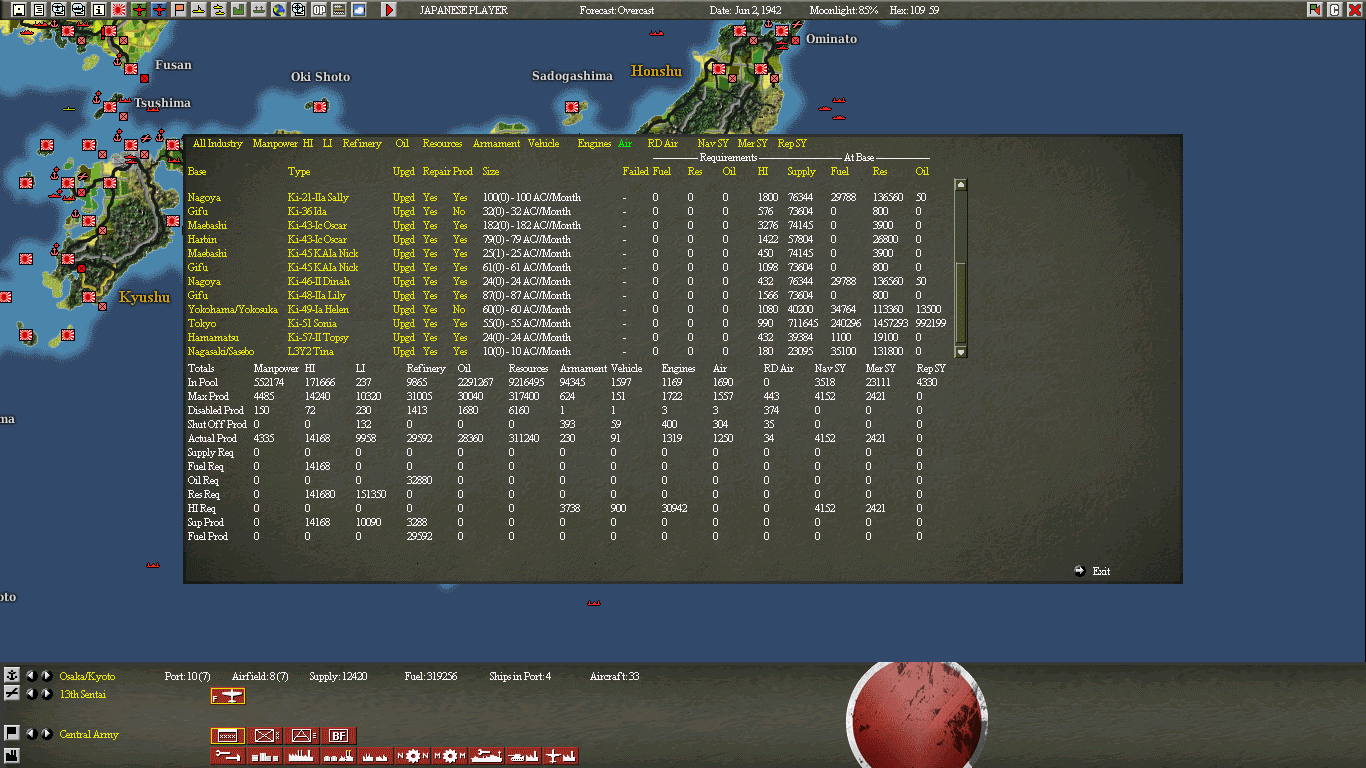1366x768 pixels.
Task: Toggle Upgd for Ki-51 Sonia row
Action: [x=403, y=324]
